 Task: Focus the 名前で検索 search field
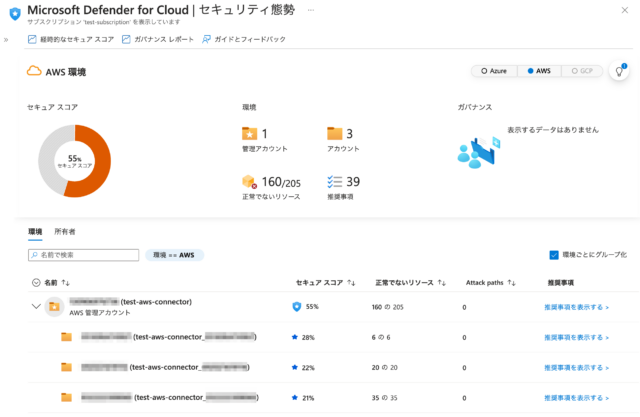click(x=84, y=255)
